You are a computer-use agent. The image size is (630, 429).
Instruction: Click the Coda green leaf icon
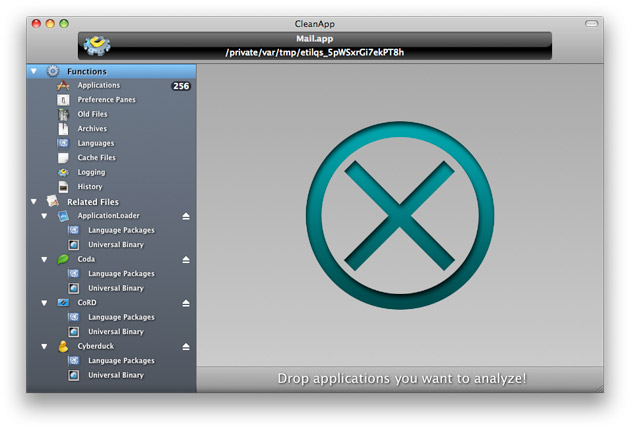(x=63, y=259)
